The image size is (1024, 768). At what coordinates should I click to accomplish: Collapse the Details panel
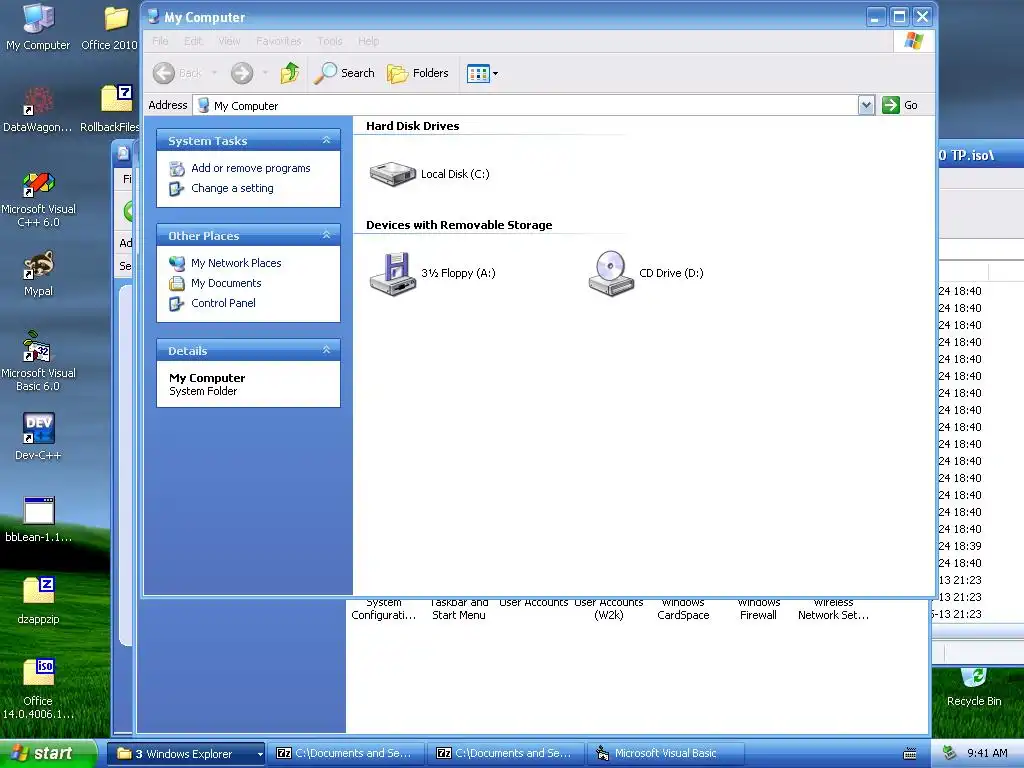coord(327,350)
